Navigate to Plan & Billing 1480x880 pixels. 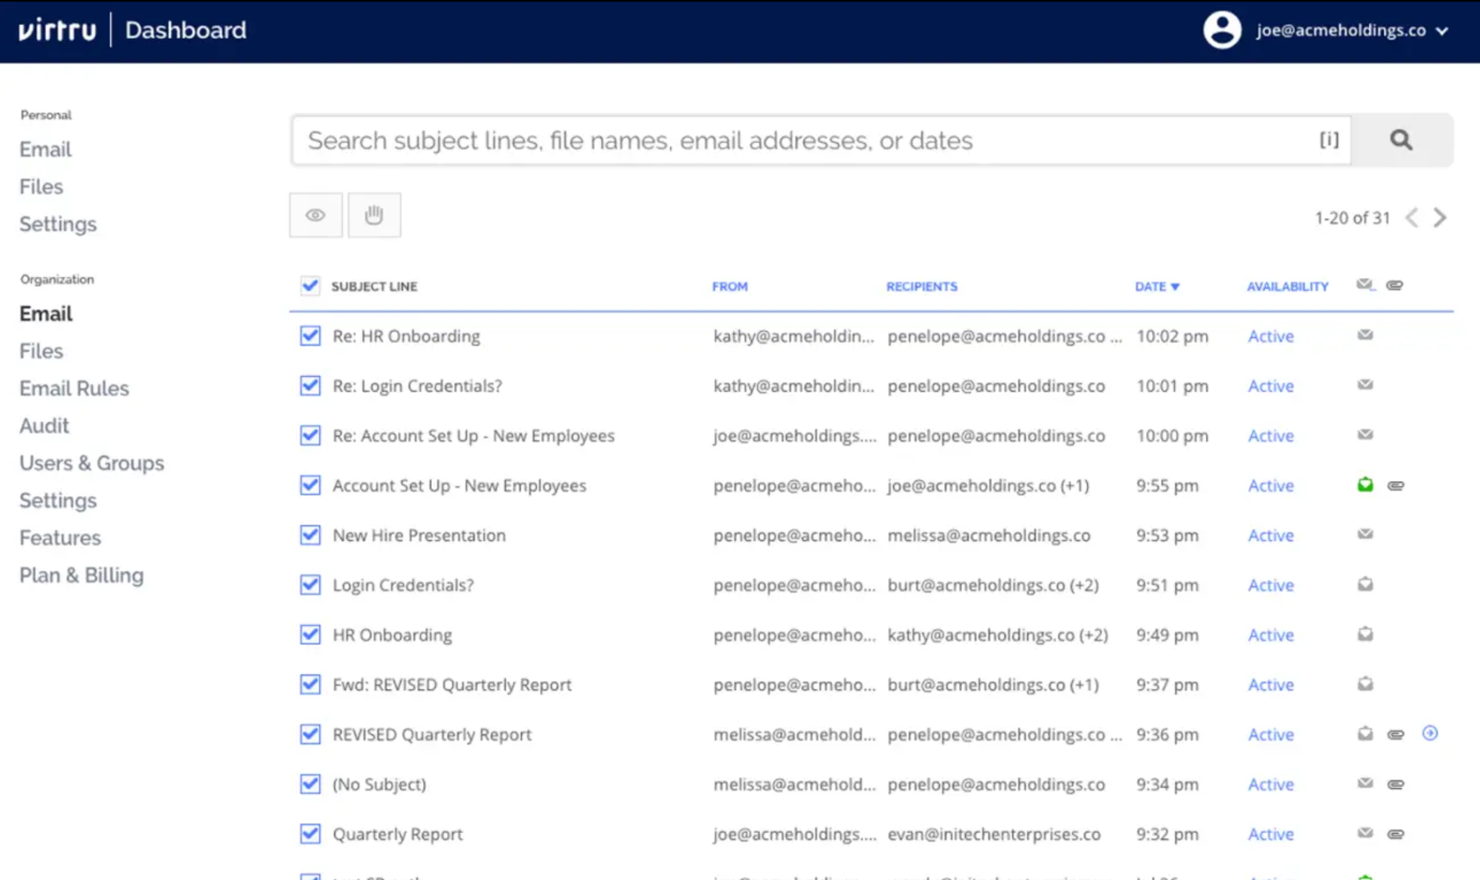point(80,575)
